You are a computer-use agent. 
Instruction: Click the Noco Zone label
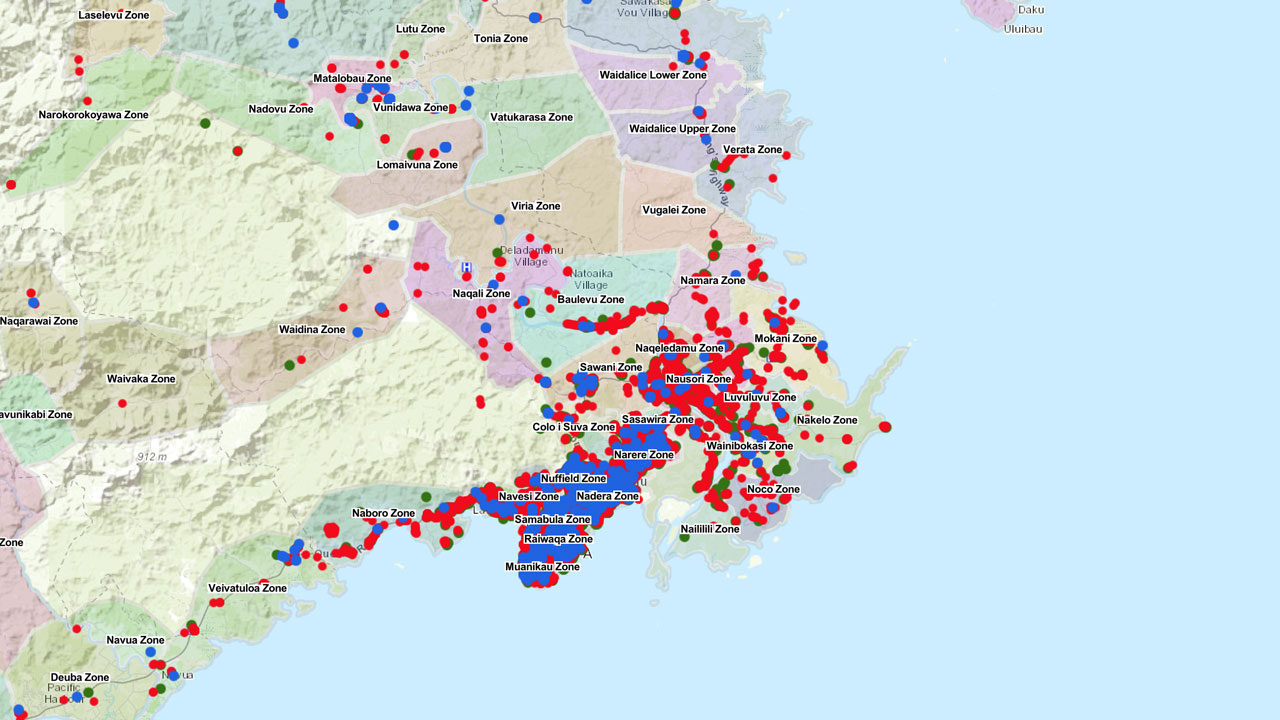[x=774, y=489]
